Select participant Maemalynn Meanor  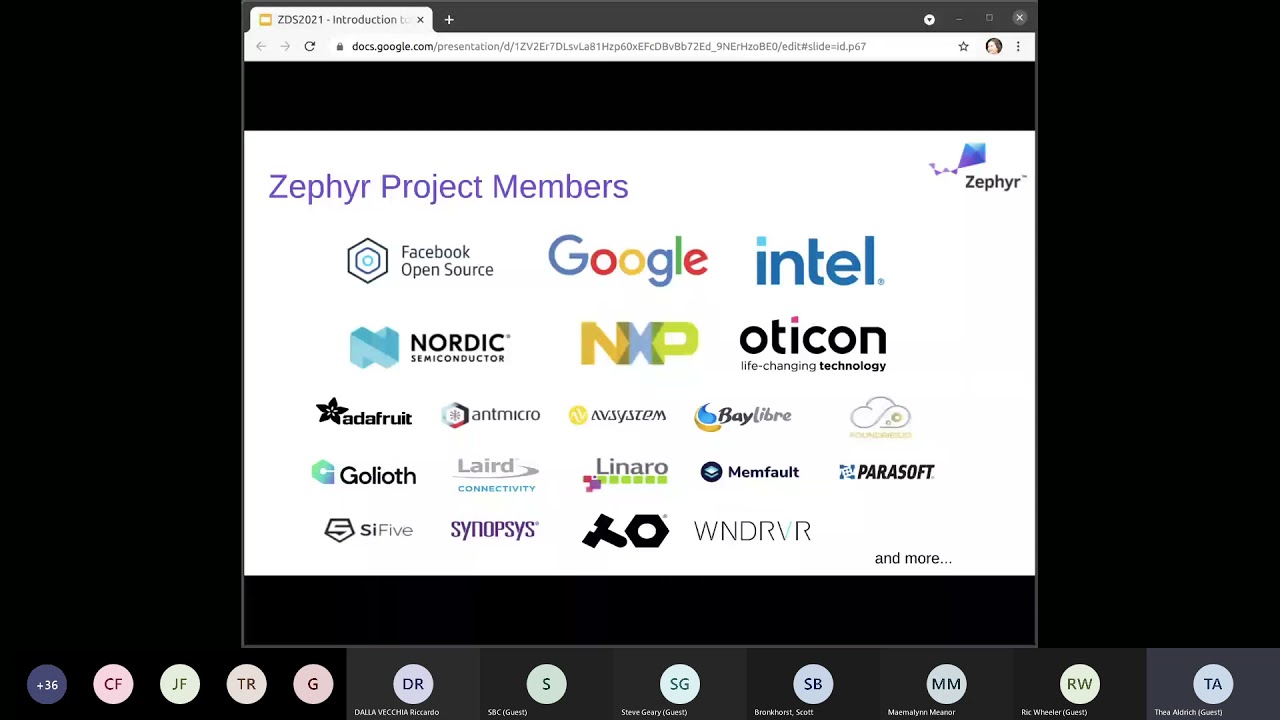tap(946, 685)
